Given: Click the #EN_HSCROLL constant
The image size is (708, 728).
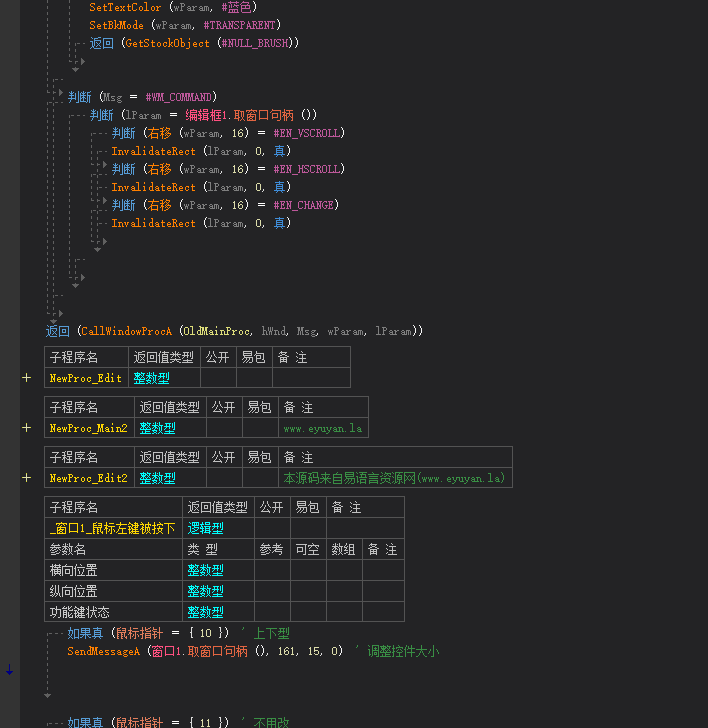Looking at the screenshot, I should coord(306,169).
